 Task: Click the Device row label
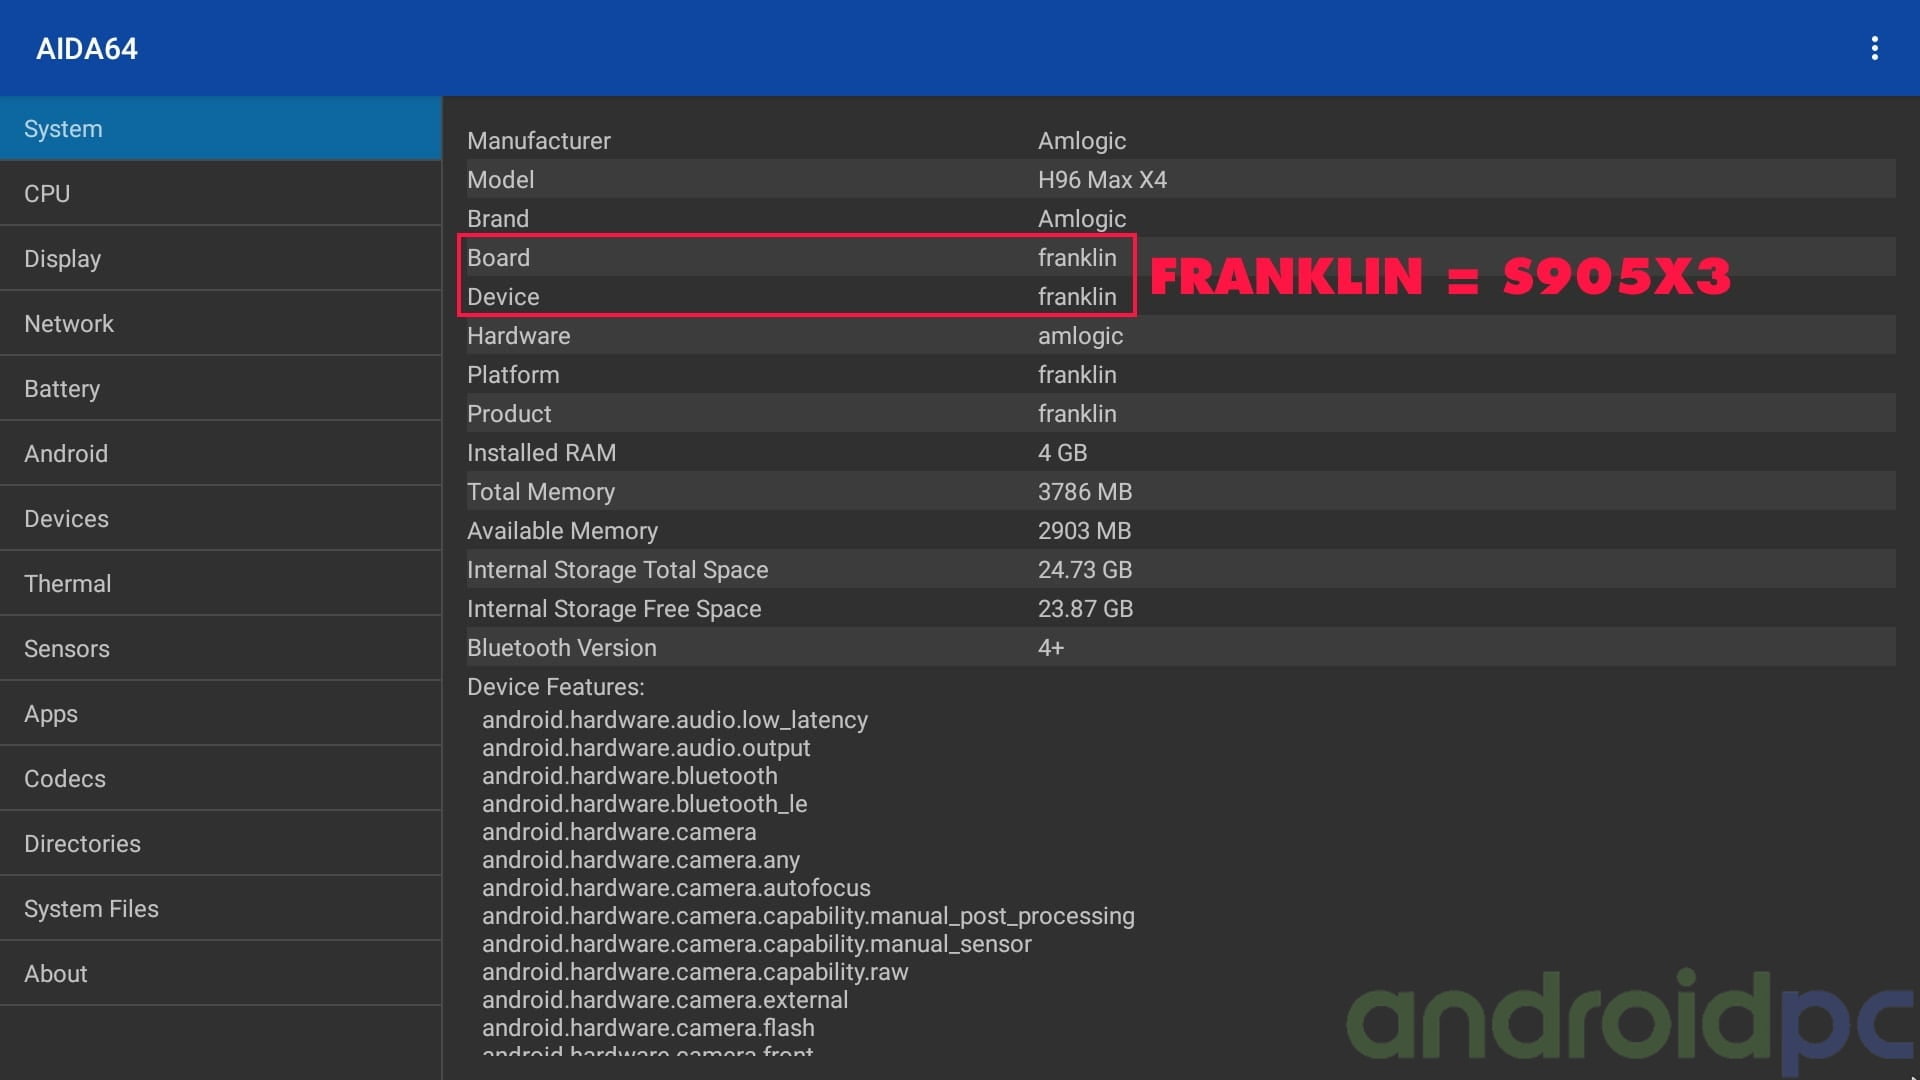click(x=503, y=297)
